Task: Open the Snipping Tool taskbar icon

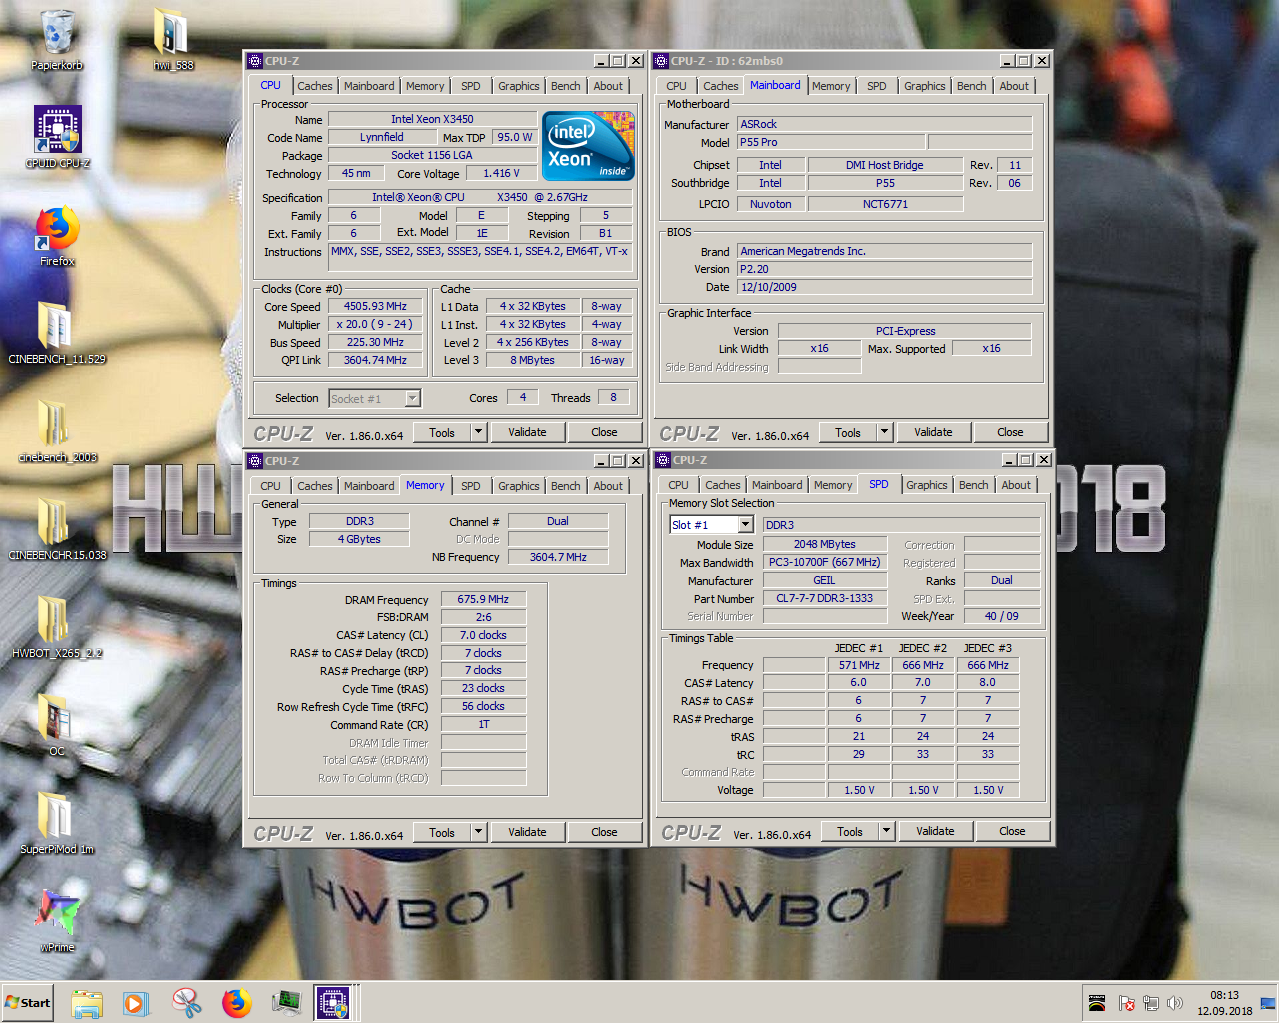Action: click(x=186, y=1003)
